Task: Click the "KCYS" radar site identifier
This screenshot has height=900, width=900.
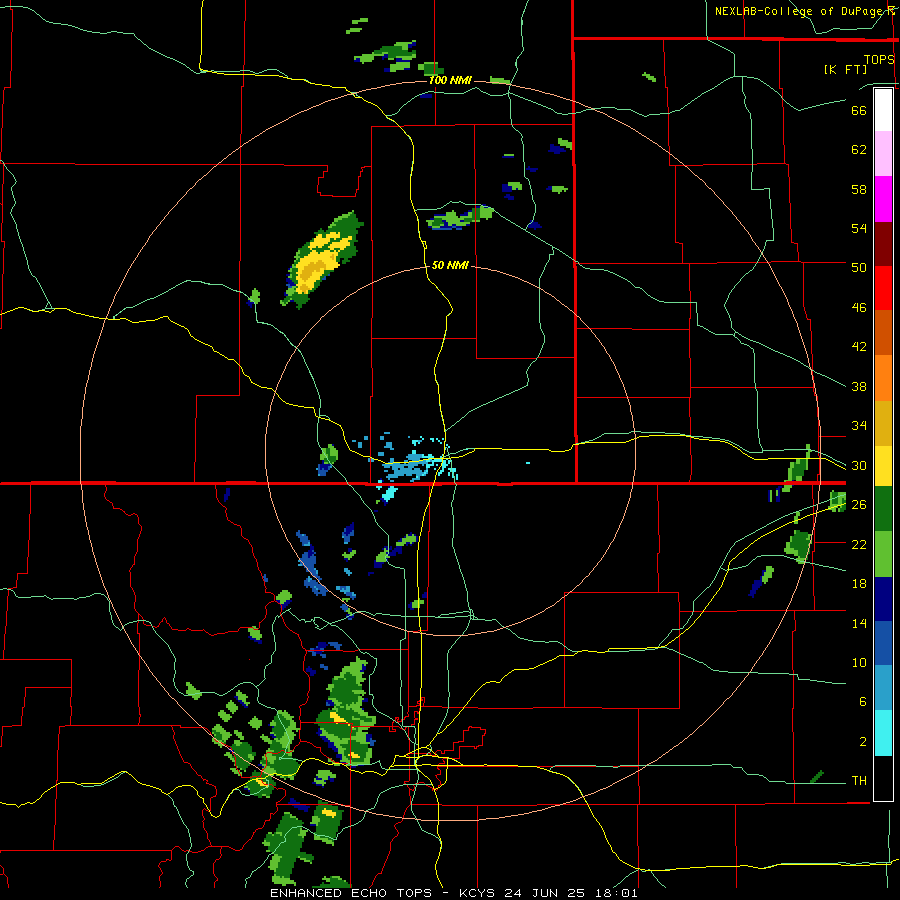Action: click(477, 893)
